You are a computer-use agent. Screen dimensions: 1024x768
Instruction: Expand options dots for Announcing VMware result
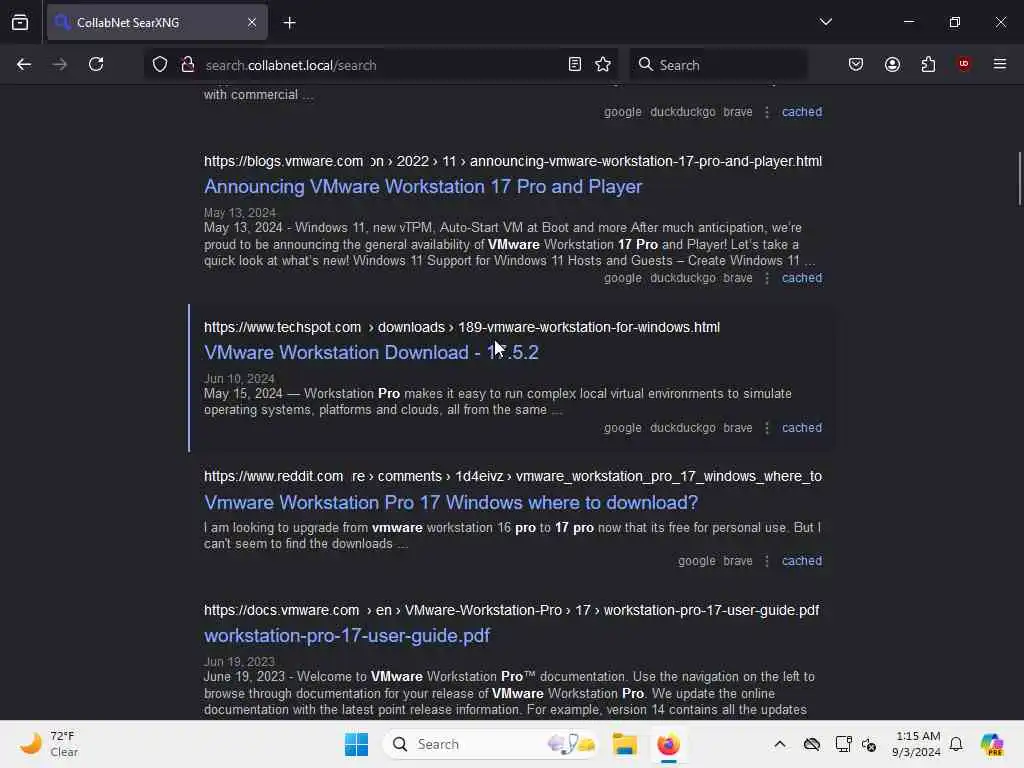click(767, 278)
